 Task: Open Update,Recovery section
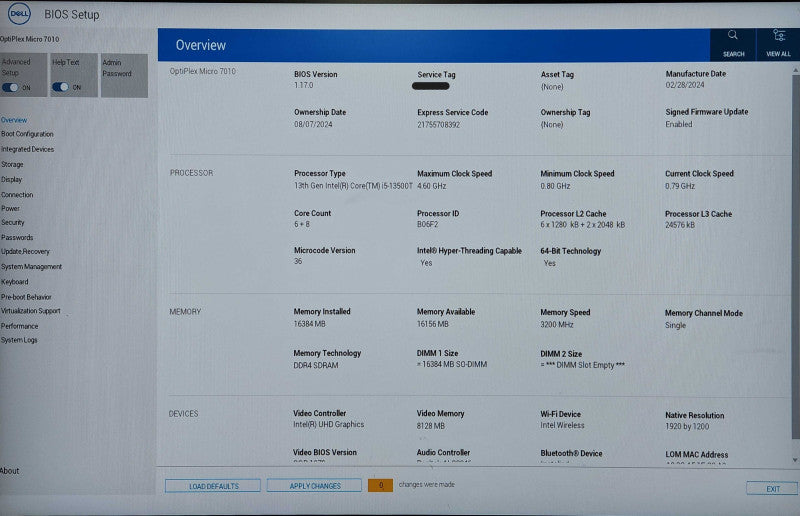coord(25,252)
